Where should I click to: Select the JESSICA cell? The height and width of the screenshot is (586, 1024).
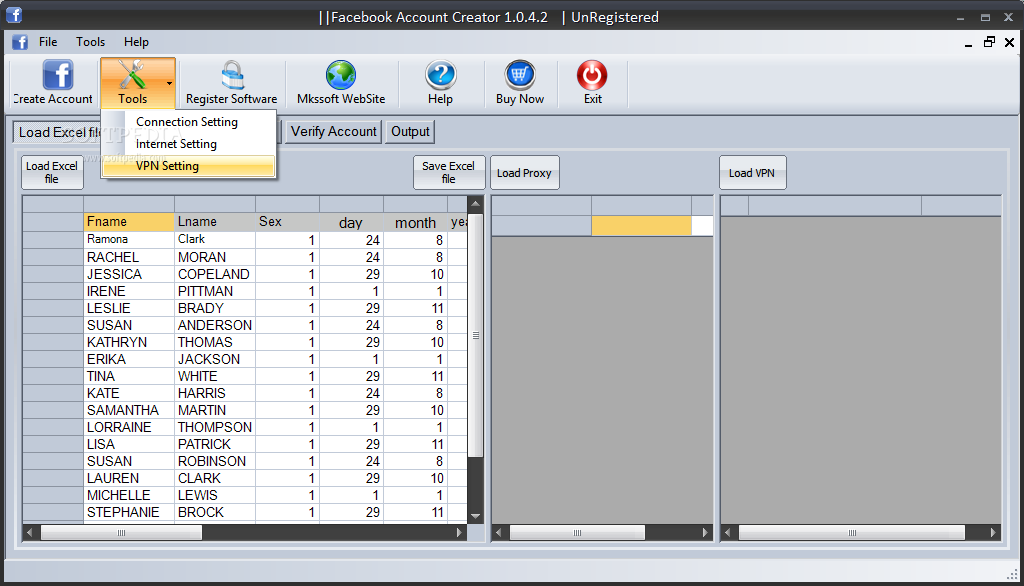click(129, 274)
